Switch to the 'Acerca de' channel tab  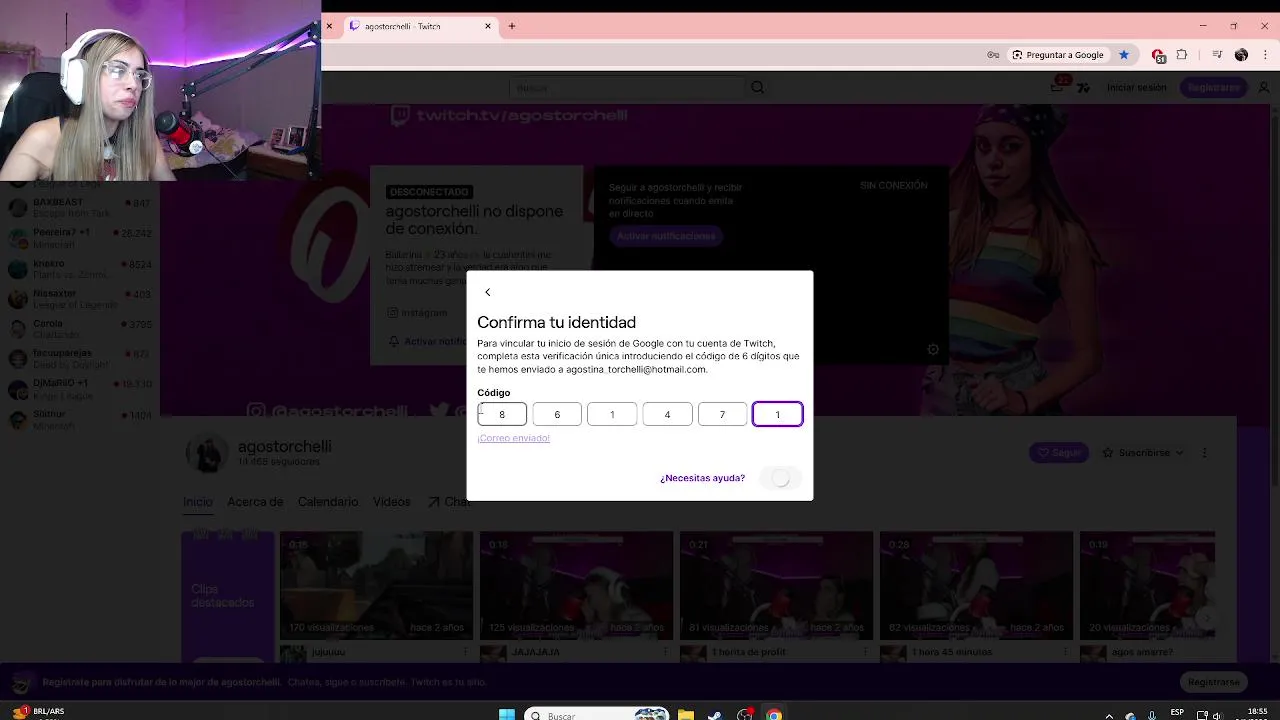255,502
